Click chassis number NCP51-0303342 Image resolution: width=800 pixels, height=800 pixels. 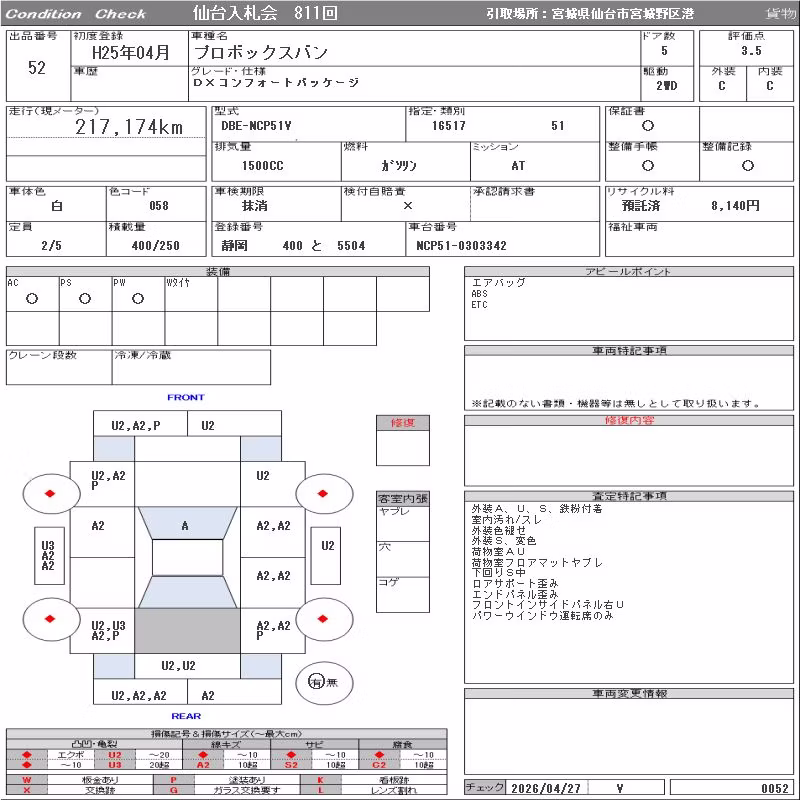461,245
